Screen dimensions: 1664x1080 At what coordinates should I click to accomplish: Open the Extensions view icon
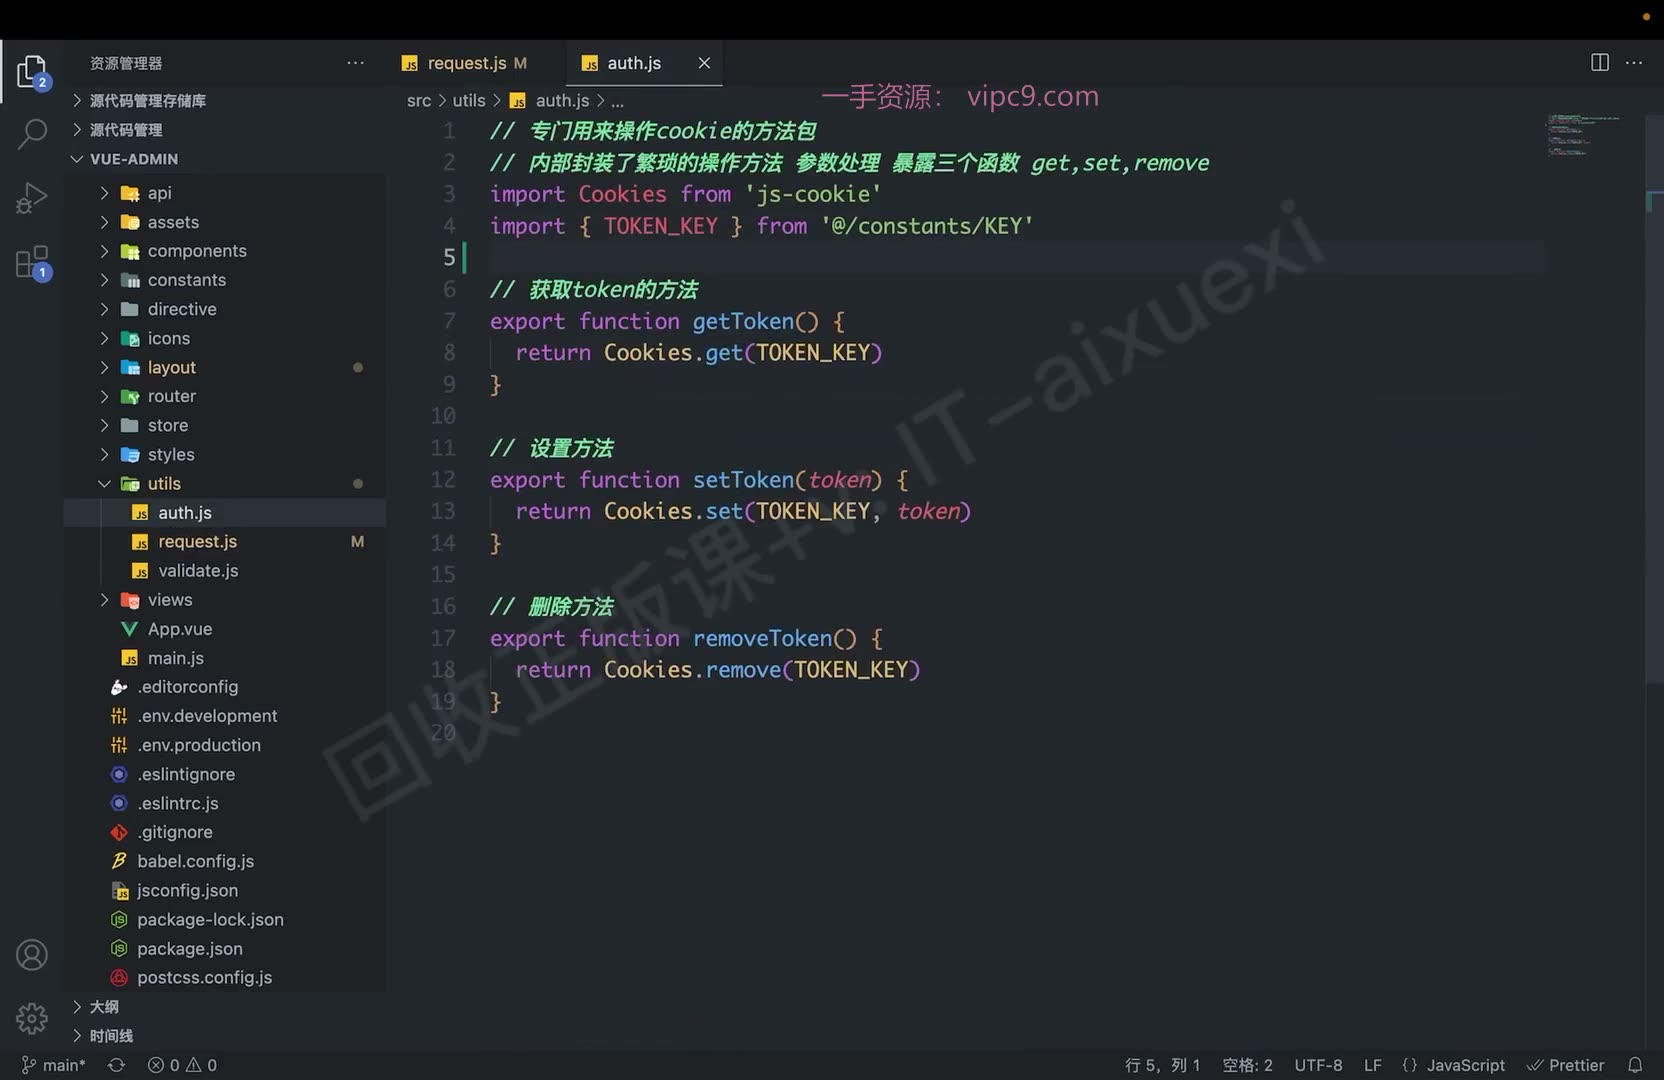(x=32, y=263)
